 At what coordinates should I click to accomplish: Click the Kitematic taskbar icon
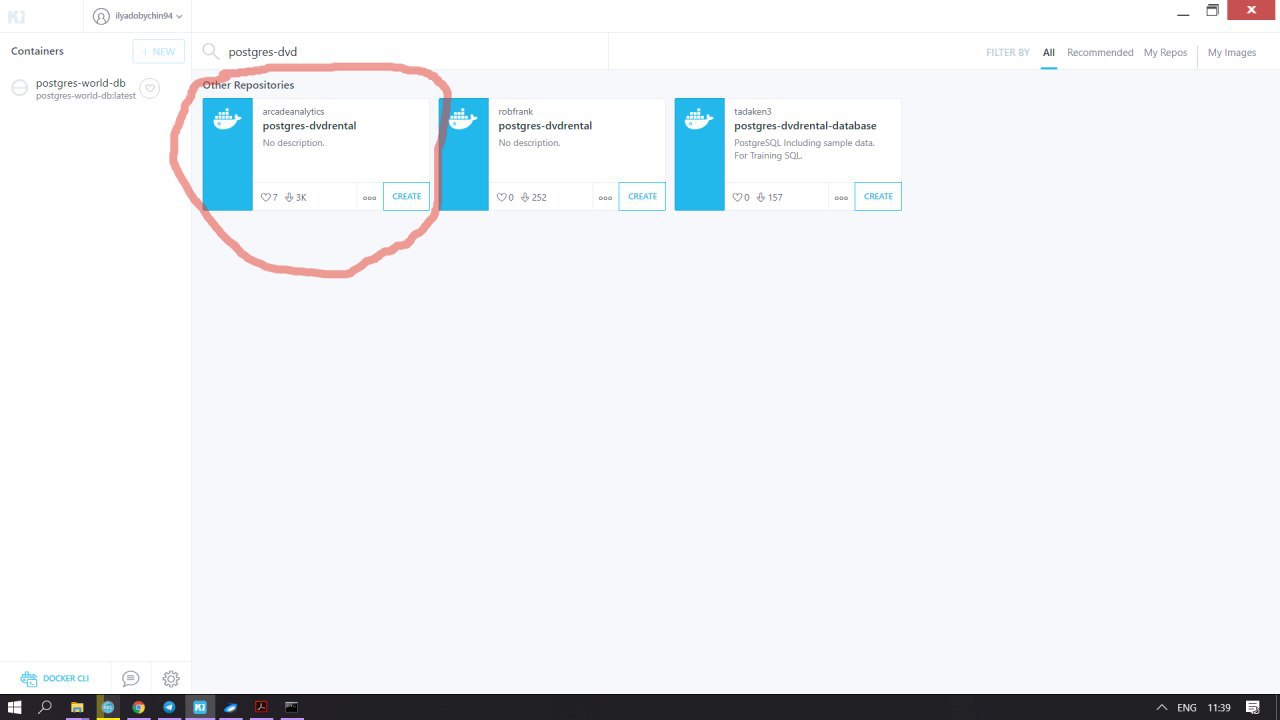pos(200,707)
